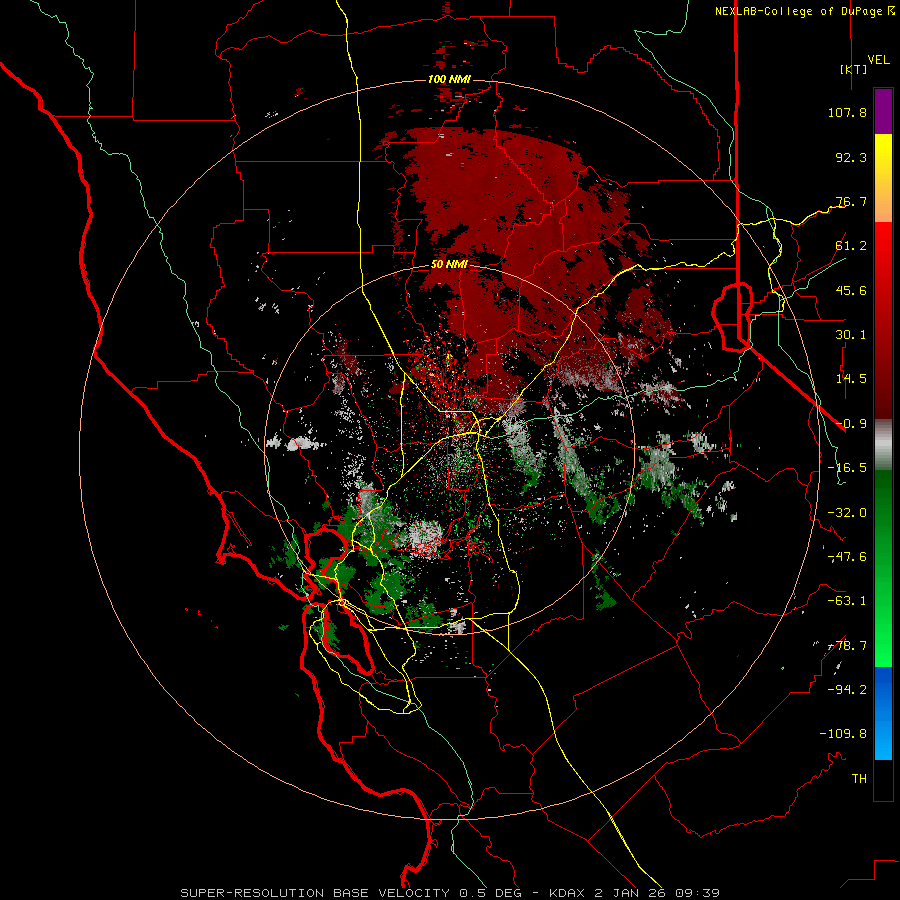Click the blue segment of velocity color bar
The height and width of the screenshot is (900, 900).
pyautogui.click(x=883, y=713)
